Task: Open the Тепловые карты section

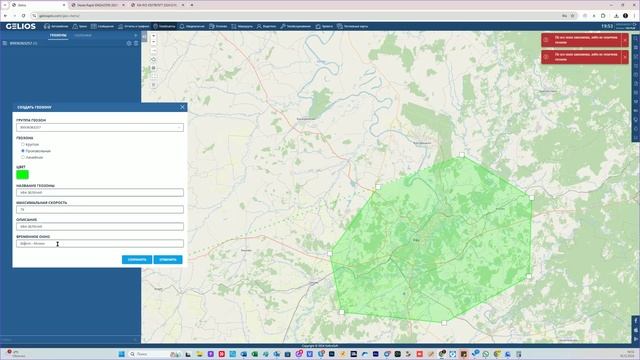Action: click(x=353, y=26)
